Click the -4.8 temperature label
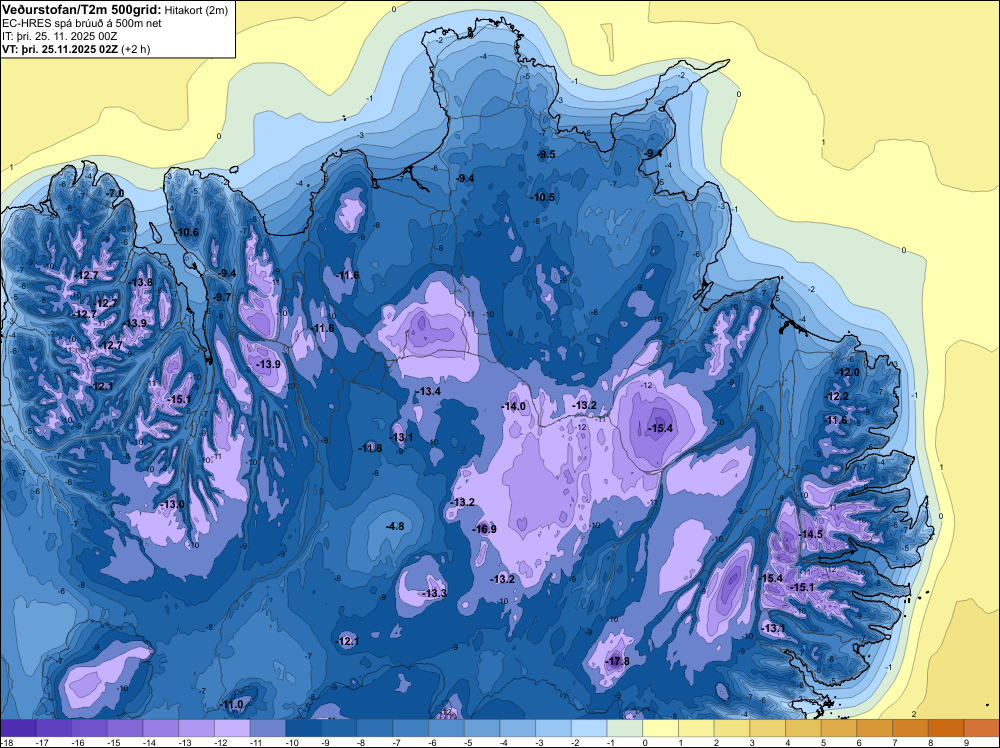Viewport: 1000px width, 748px height. 395,526
